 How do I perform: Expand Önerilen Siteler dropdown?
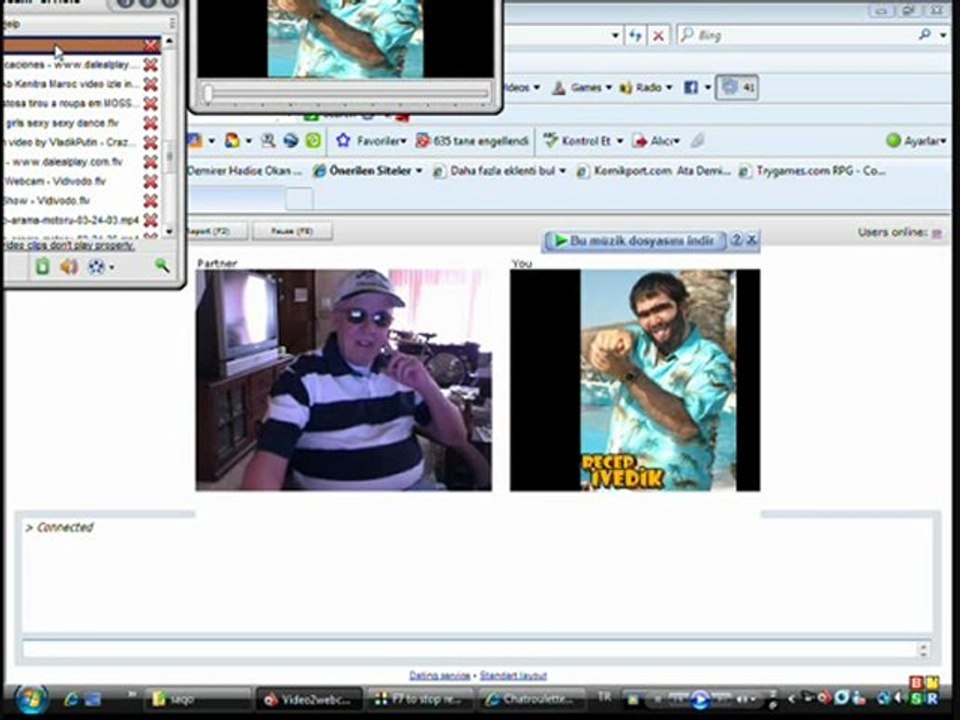click(x=419, y=171)
